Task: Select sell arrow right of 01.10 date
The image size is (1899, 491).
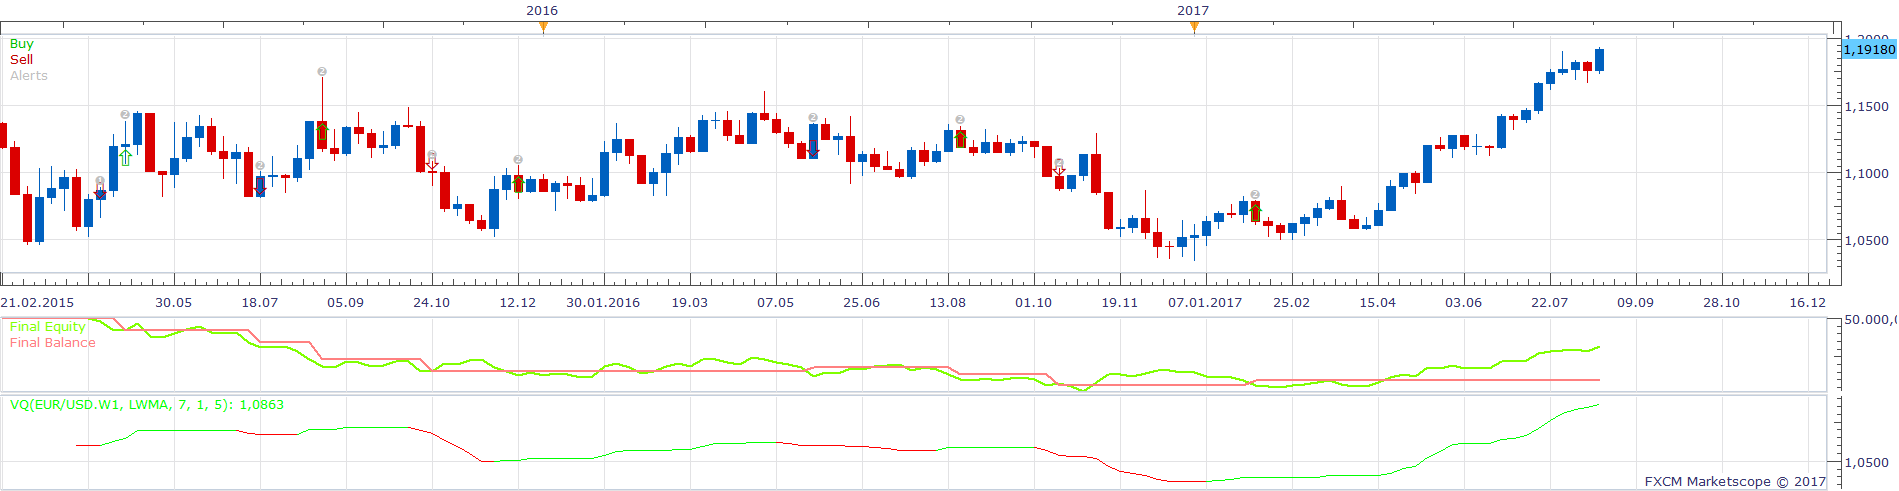Action: coord(1059,170)
